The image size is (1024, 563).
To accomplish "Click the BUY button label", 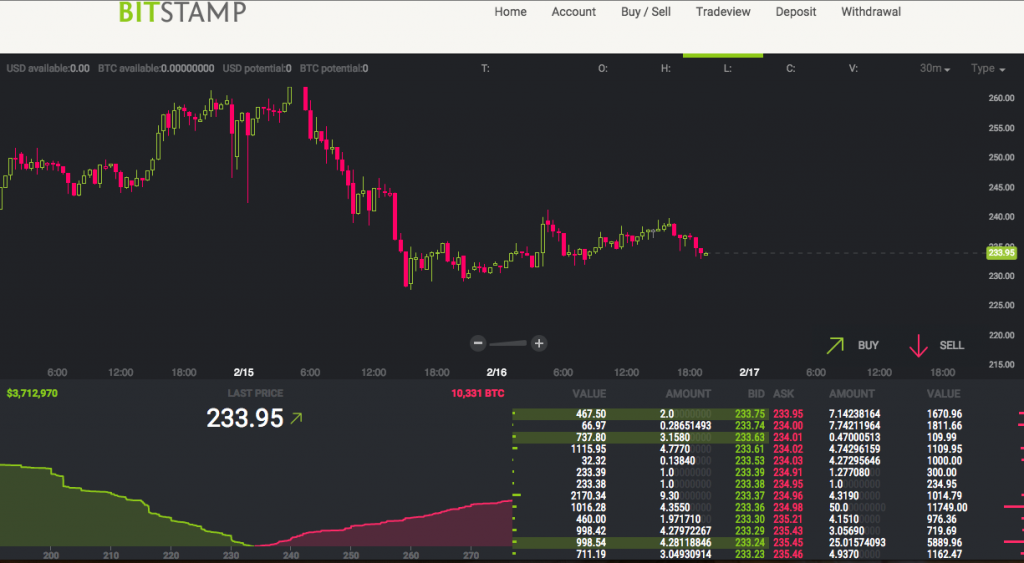I will (x=868, y=346).
